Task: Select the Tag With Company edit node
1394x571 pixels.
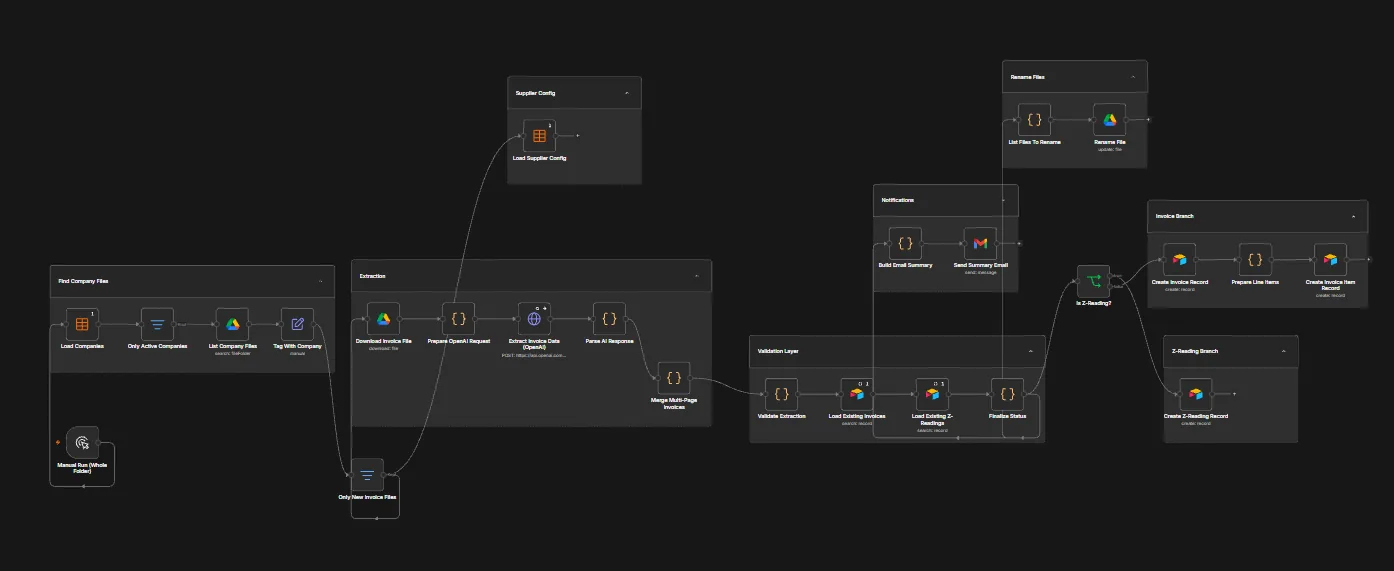Action: [x=297, y=324]
